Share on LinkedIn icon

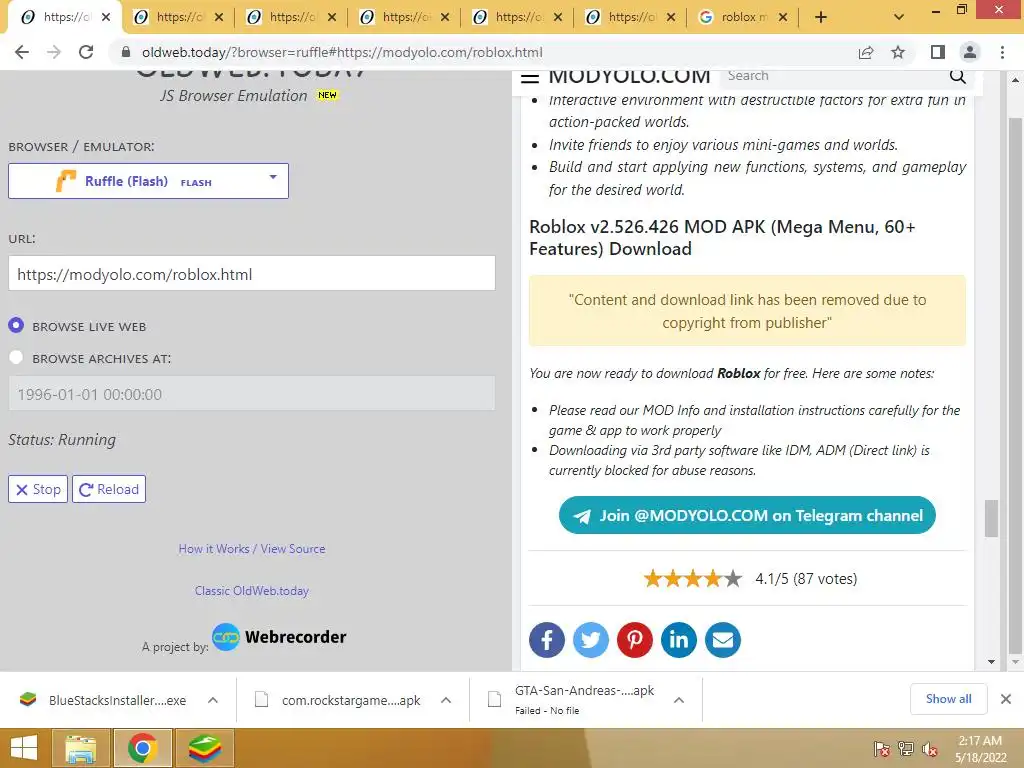tap(679, 640)
